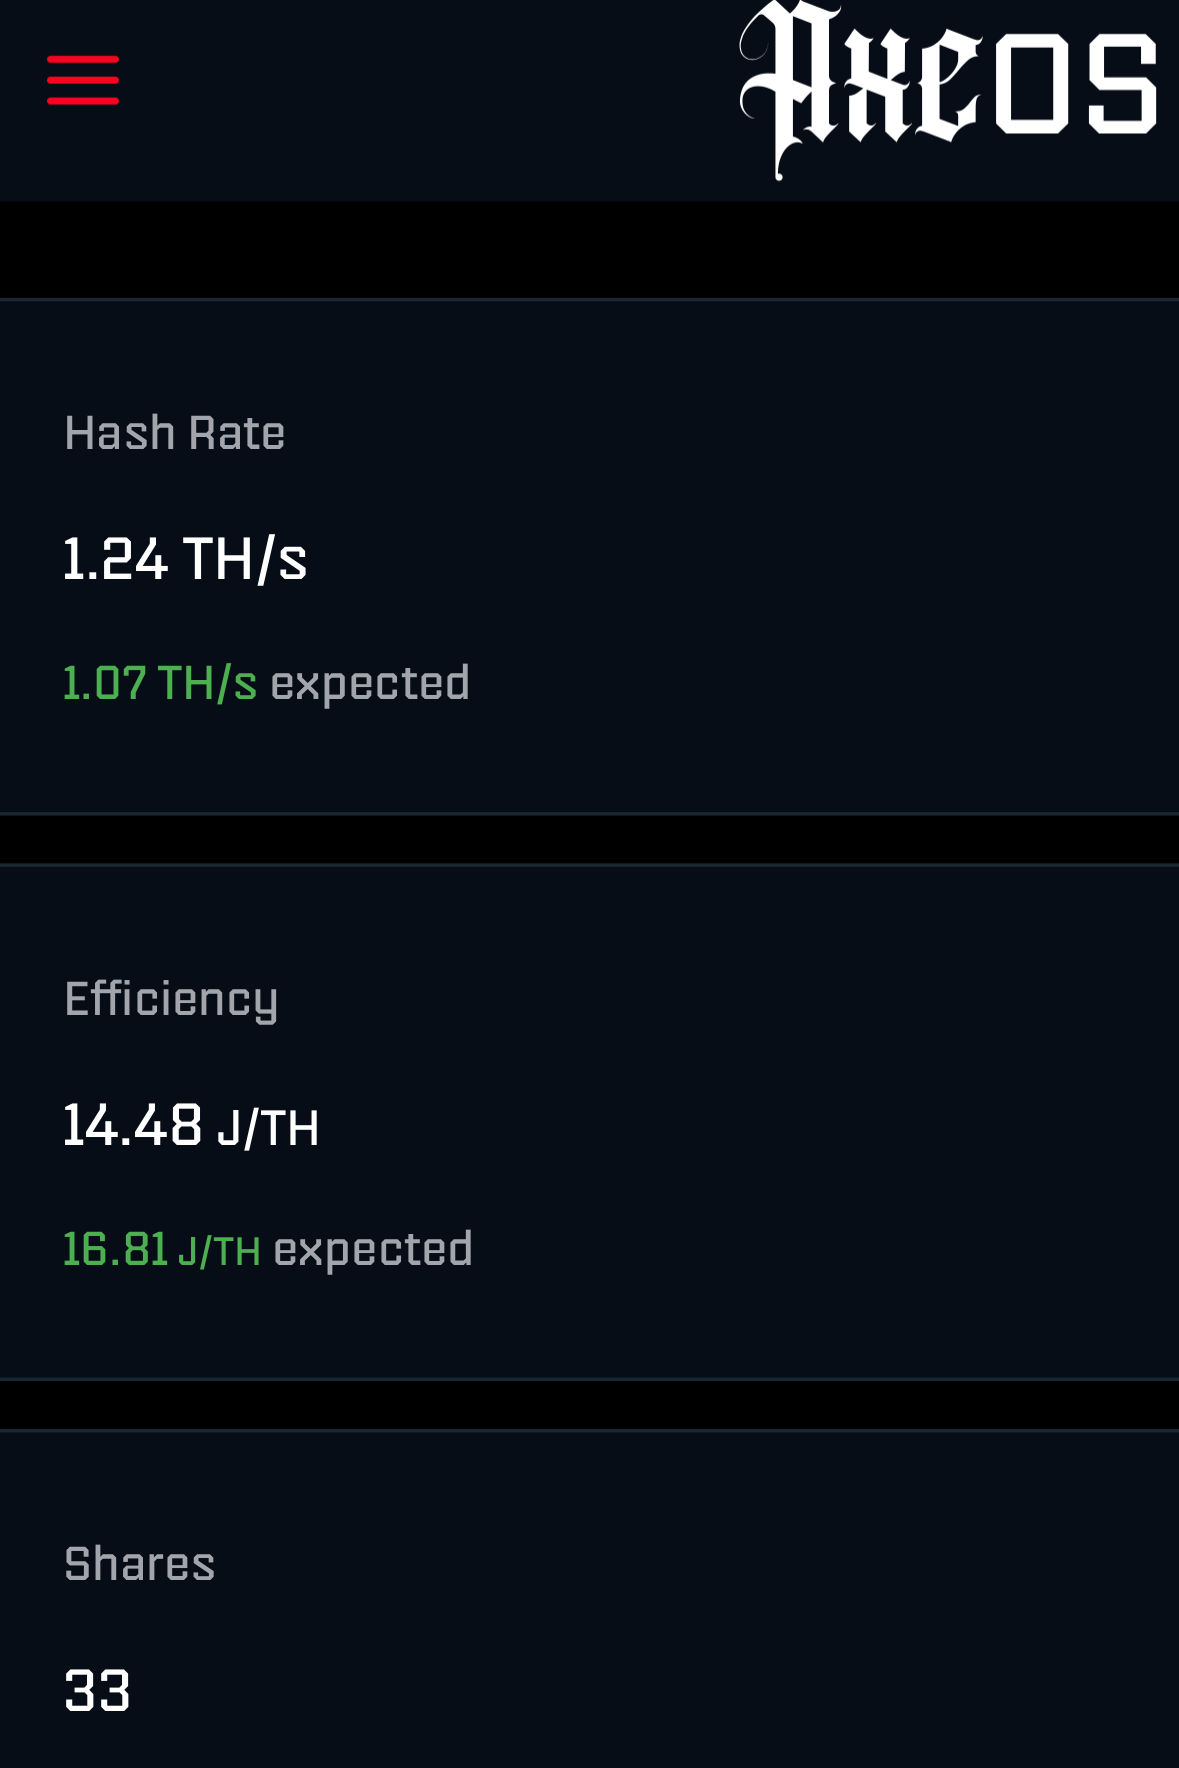Screen dimensions: 1179x1768
Task: Click the green J/TH unit after 16.81
Action: pyautogui.click(x=219, y=1252)
